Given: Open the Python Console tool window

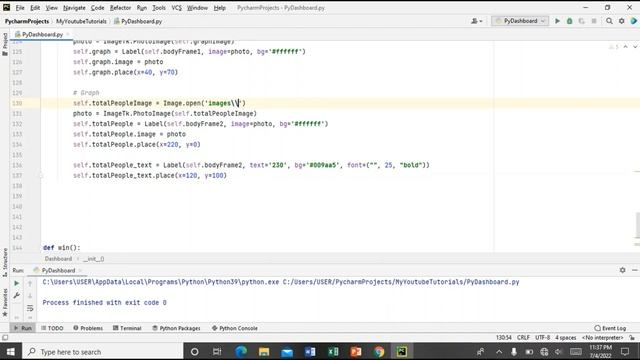Looking at the screenshot, I should coord(235,328).
